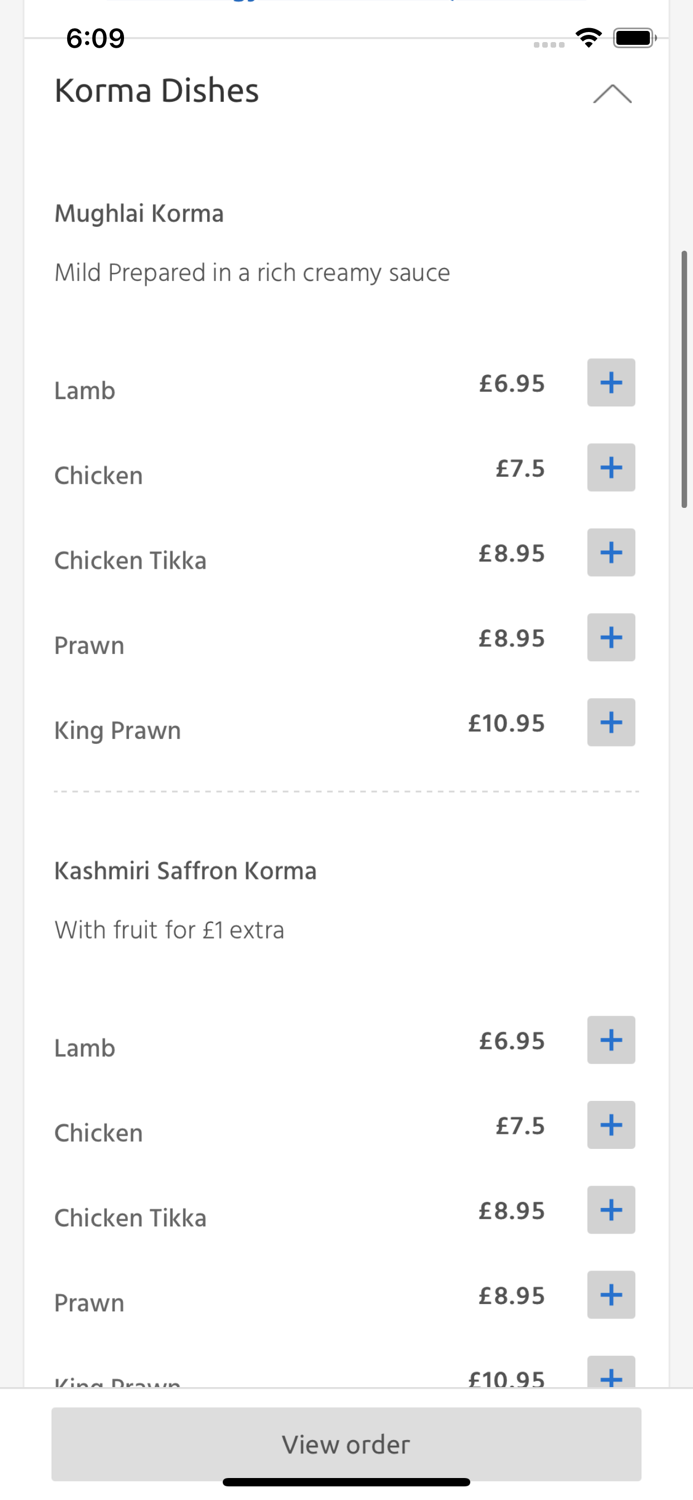This screenshot has width=693, height=1500.
Task: Add Chicken Tikka Kashmiri Saffron Korma
Action: coord(611,1210)
